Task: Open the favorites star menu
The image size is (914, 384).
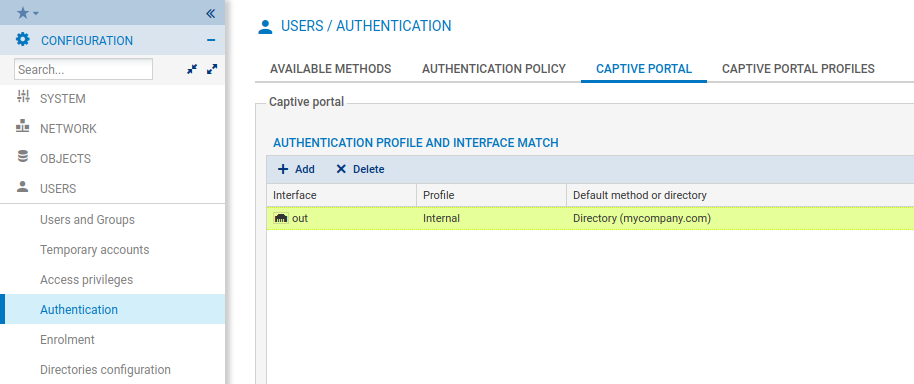Action: (27, 13)
